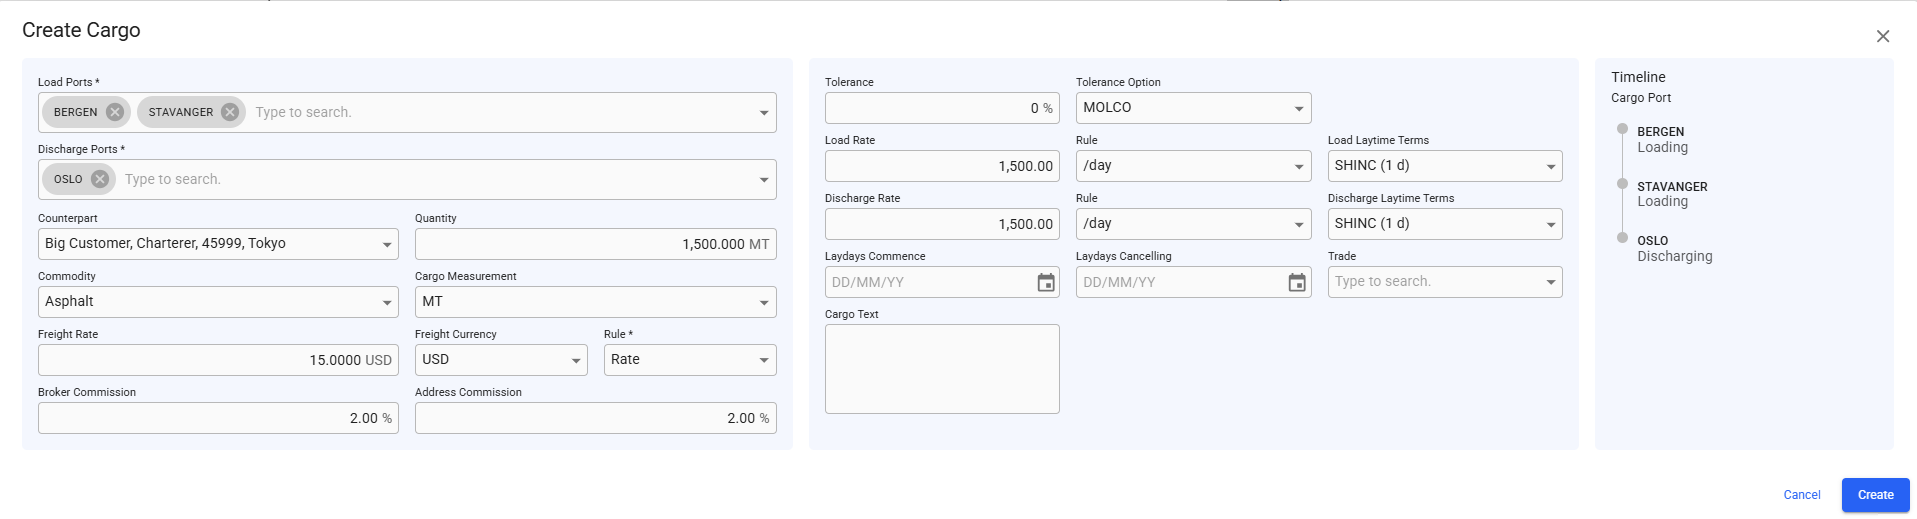The image size is (1917, 519).
Task: Open Laydays Cancelling calendar picker
Action: click(x=1297, y=283)
